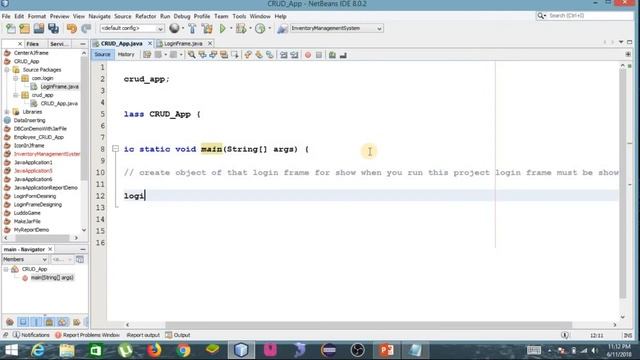Run the project with green play icon
640x360 pixels.
click(x=222, y=29)
